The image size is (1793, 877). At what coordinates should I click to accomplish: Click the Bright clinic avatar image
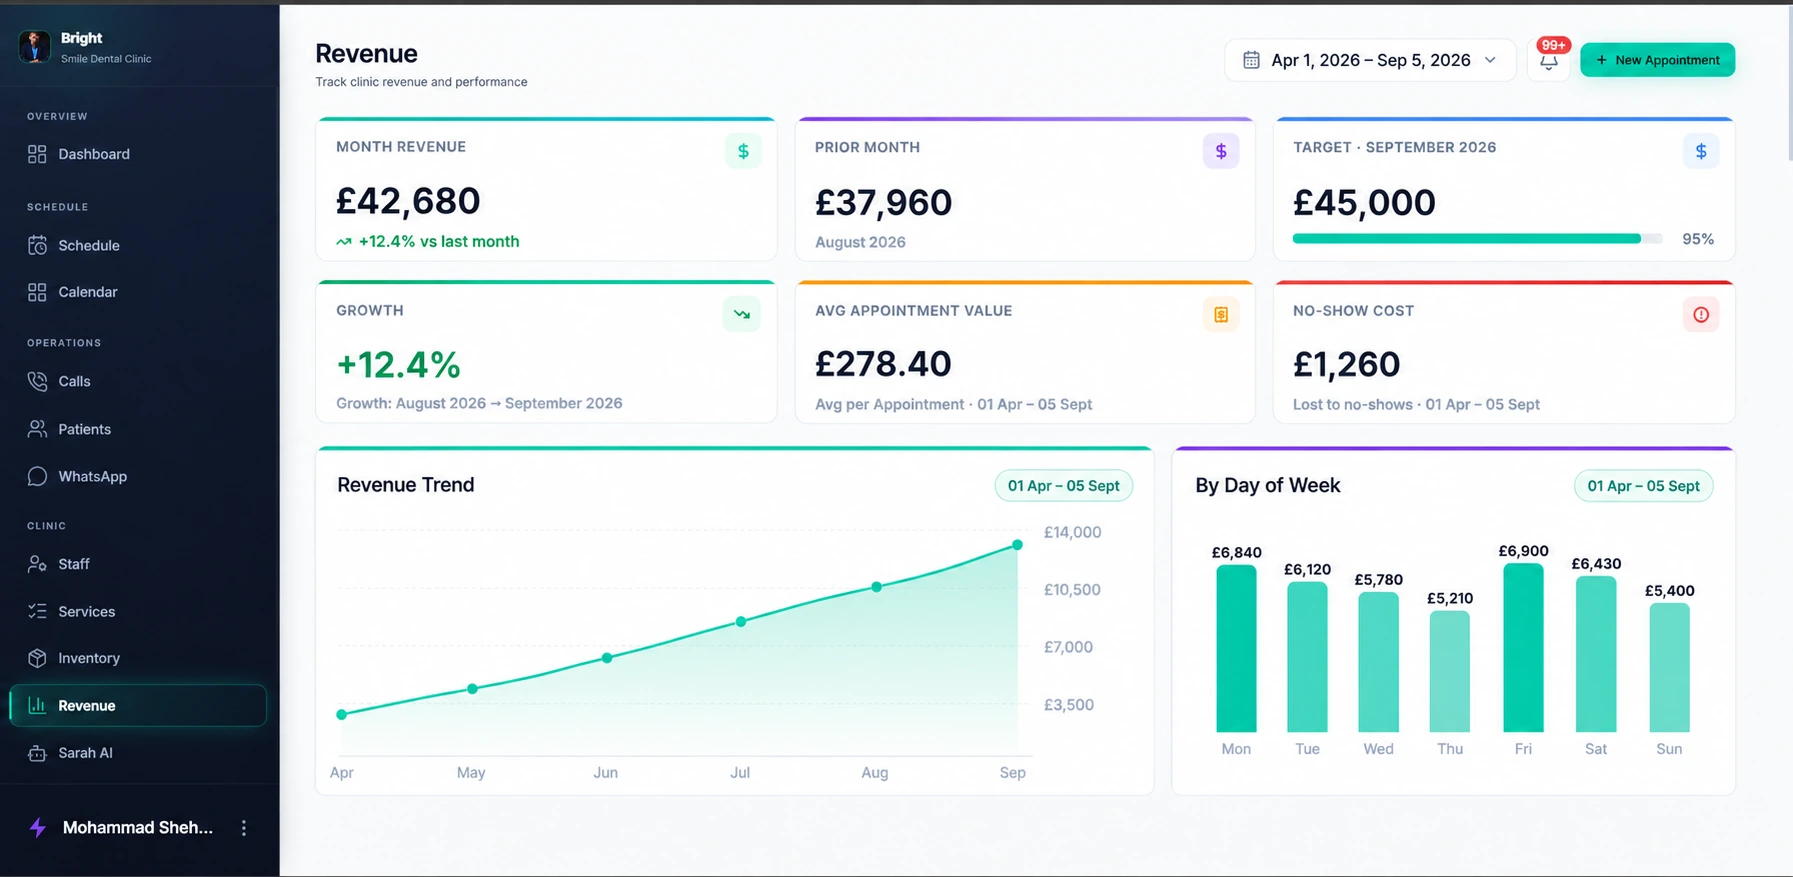click(x=35, y=46)
